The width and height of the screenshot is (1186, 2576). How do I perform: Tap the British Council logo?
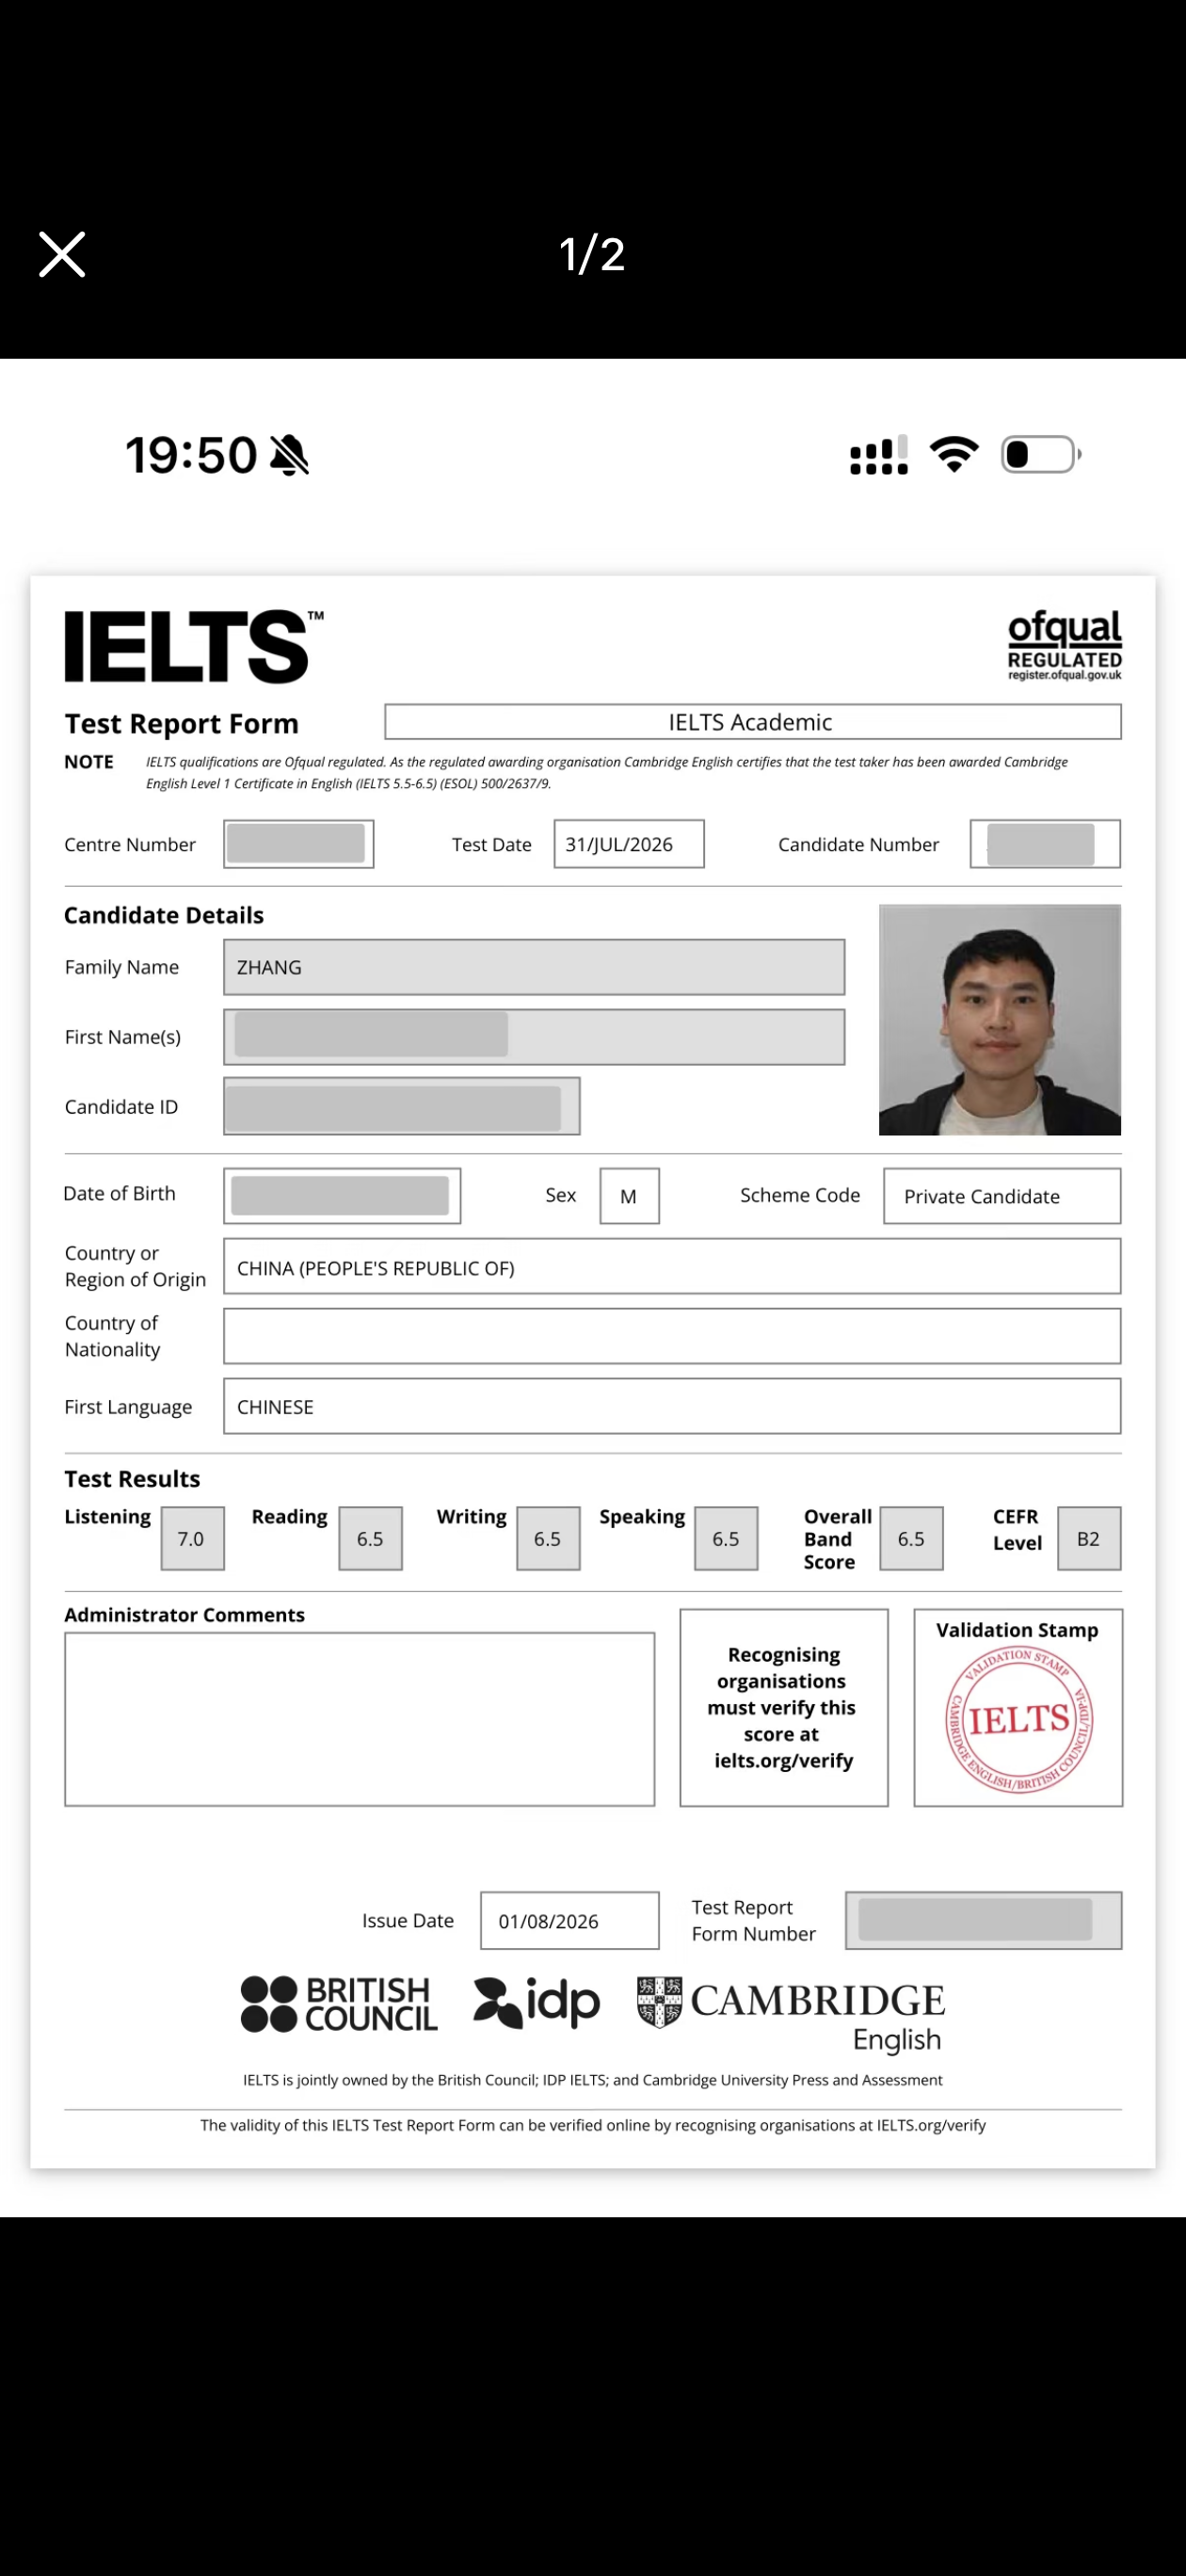(x=339, y=2004)
